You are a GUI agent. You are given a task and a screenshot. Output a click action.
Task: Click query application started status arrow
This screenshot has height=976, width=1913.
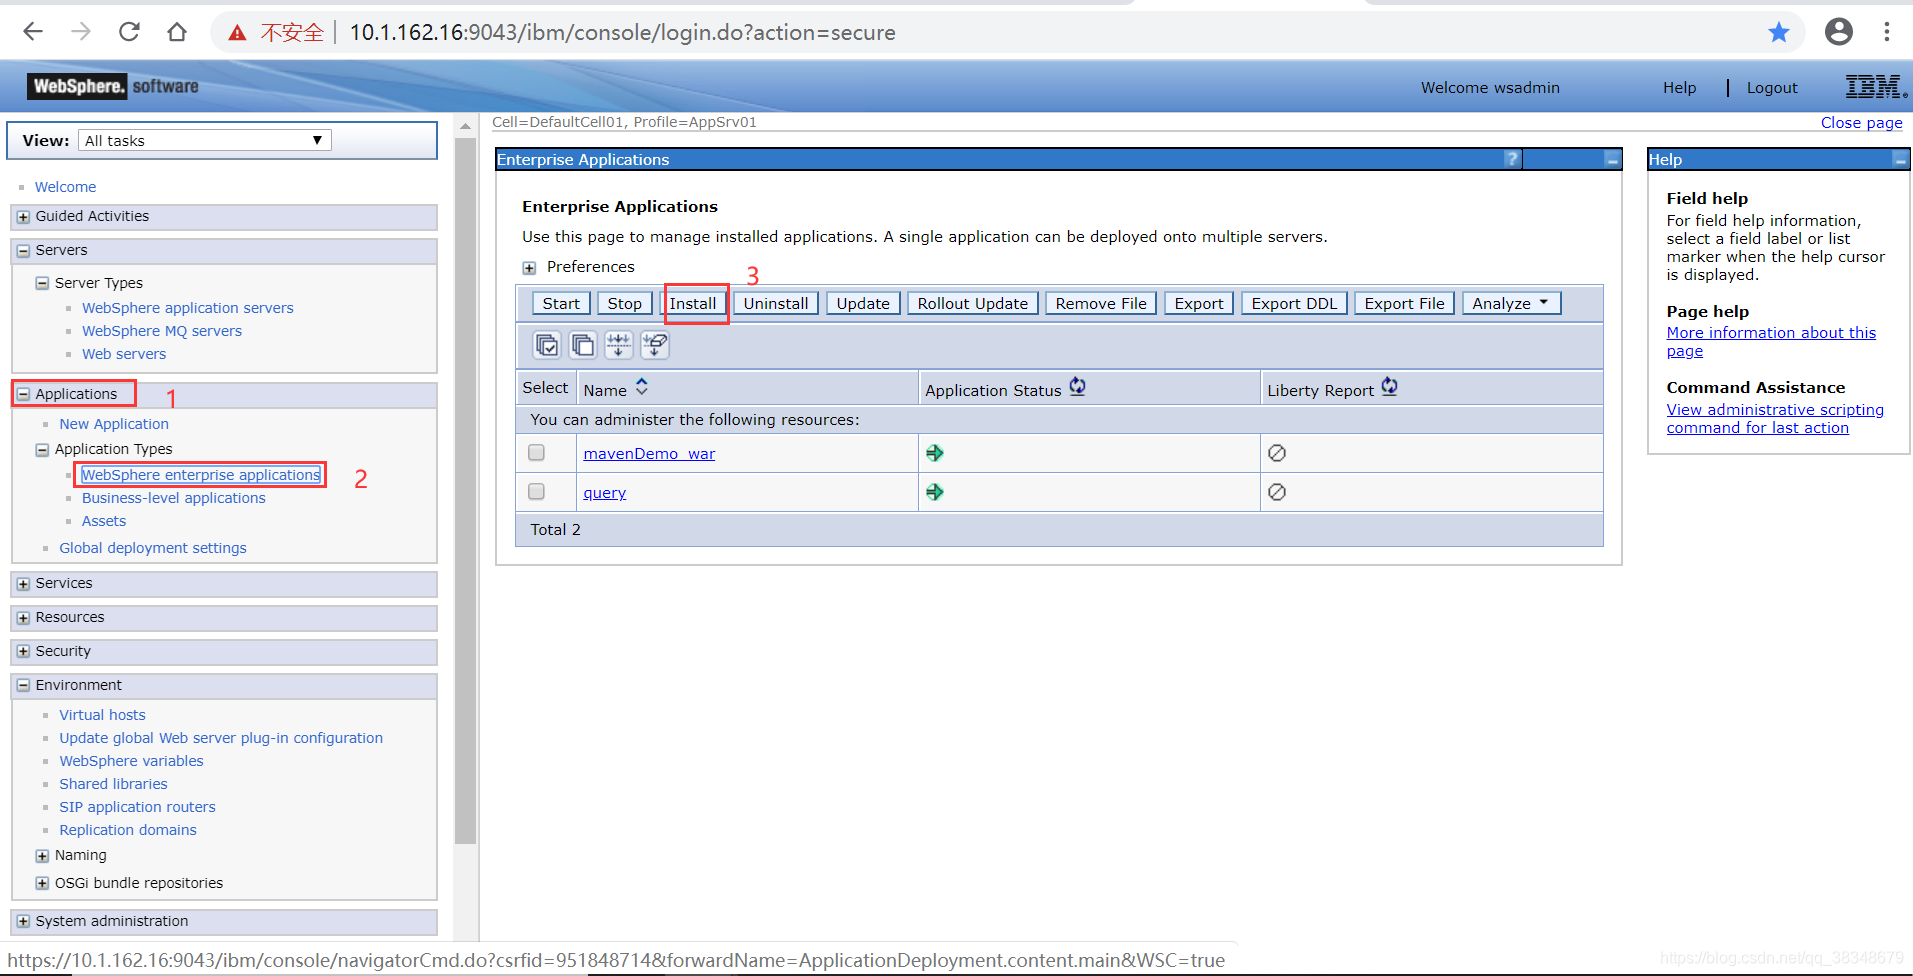click(935, 492)
